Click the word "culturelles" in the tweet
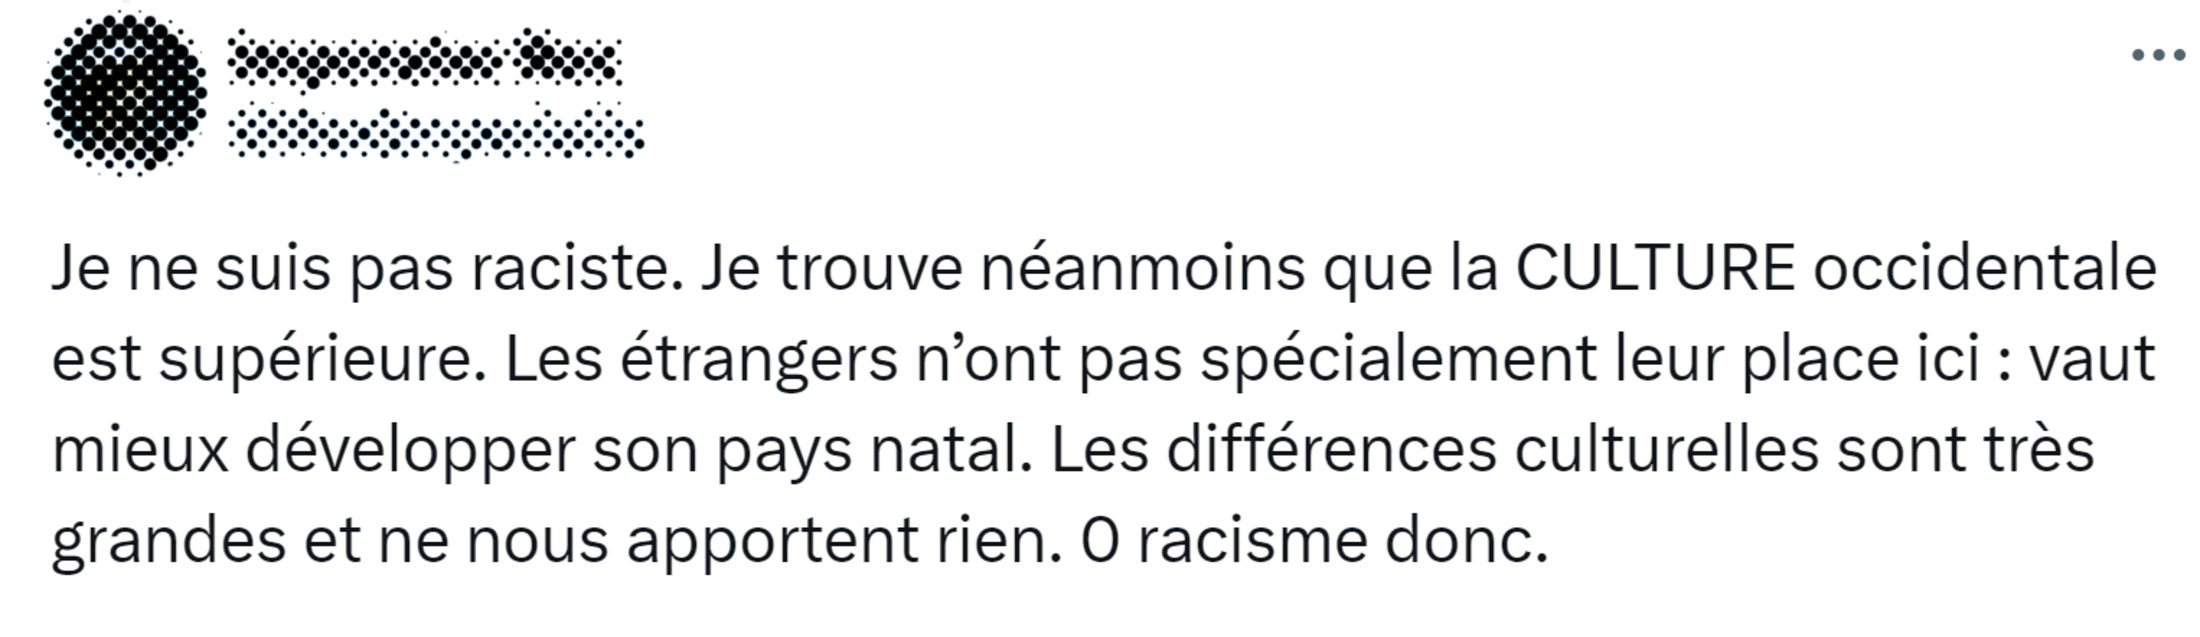 coord(1666,450)
